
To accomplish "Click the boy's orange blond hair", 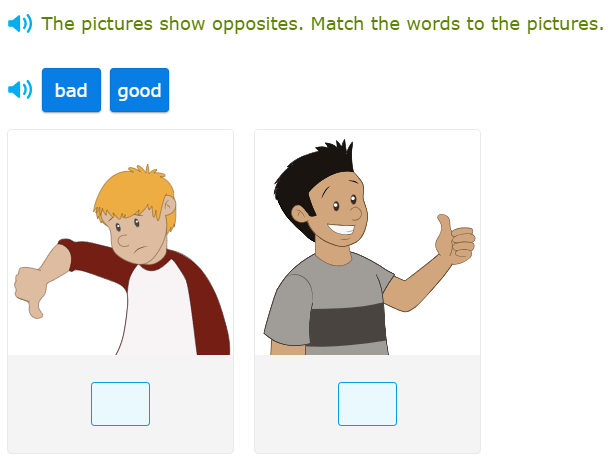I will click(x=130, y=191).
